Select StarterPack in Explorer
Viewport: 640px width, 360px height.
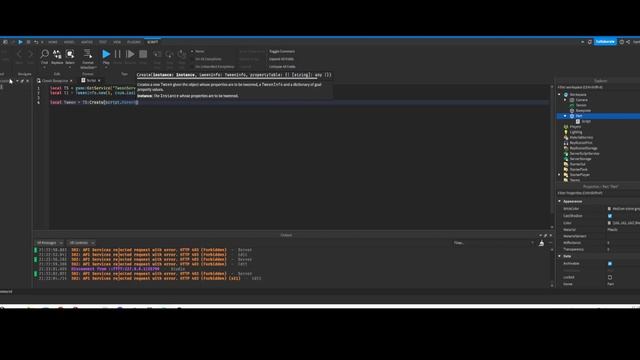coord(578,169)
